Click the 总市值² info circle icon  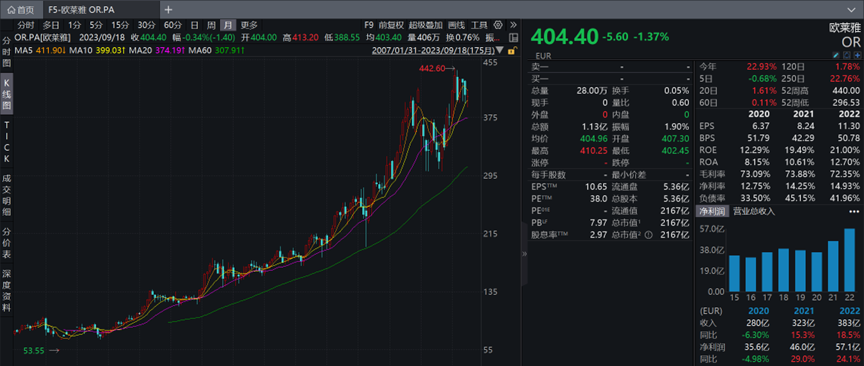(648, 235)
